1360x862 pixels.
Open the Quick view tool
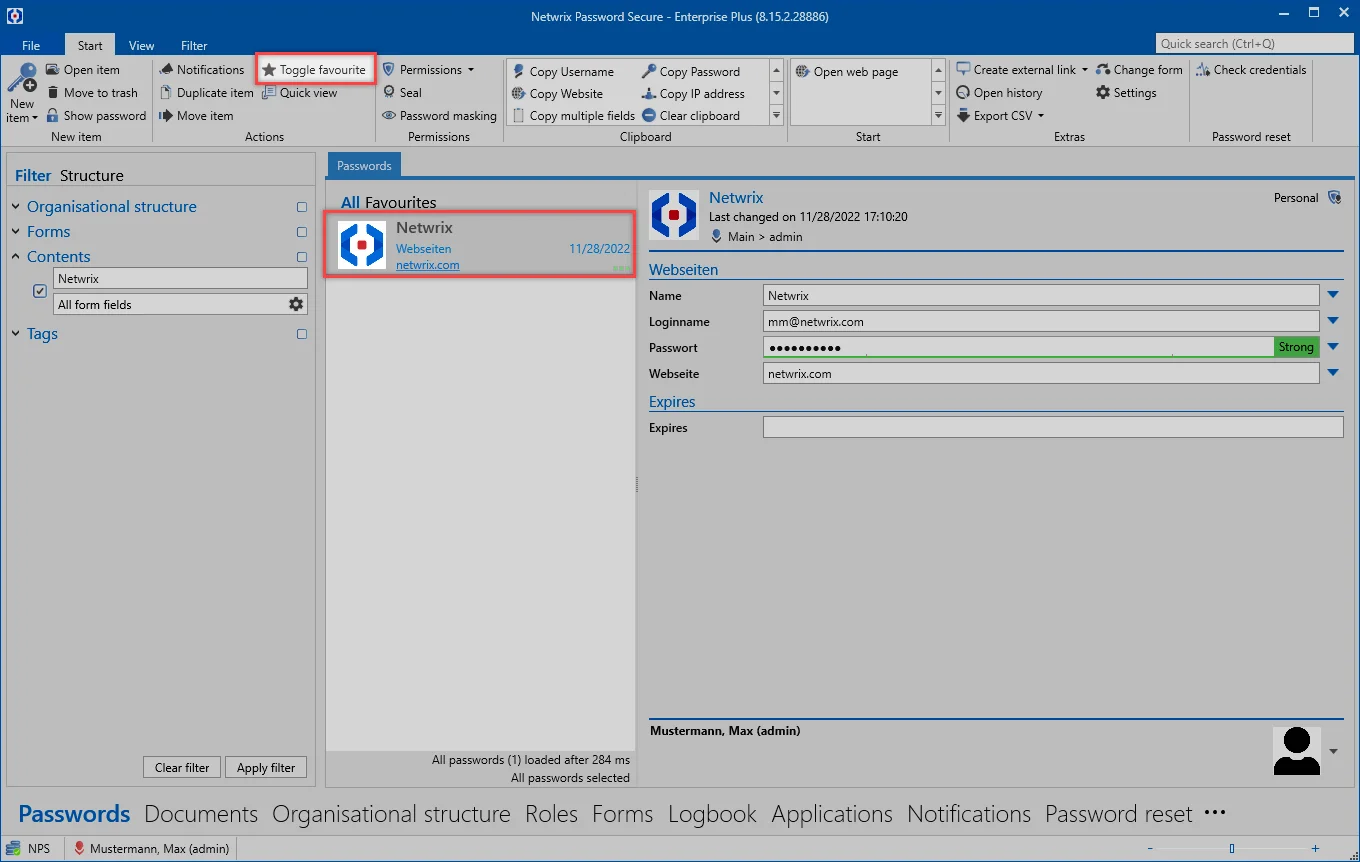point(300,92)
